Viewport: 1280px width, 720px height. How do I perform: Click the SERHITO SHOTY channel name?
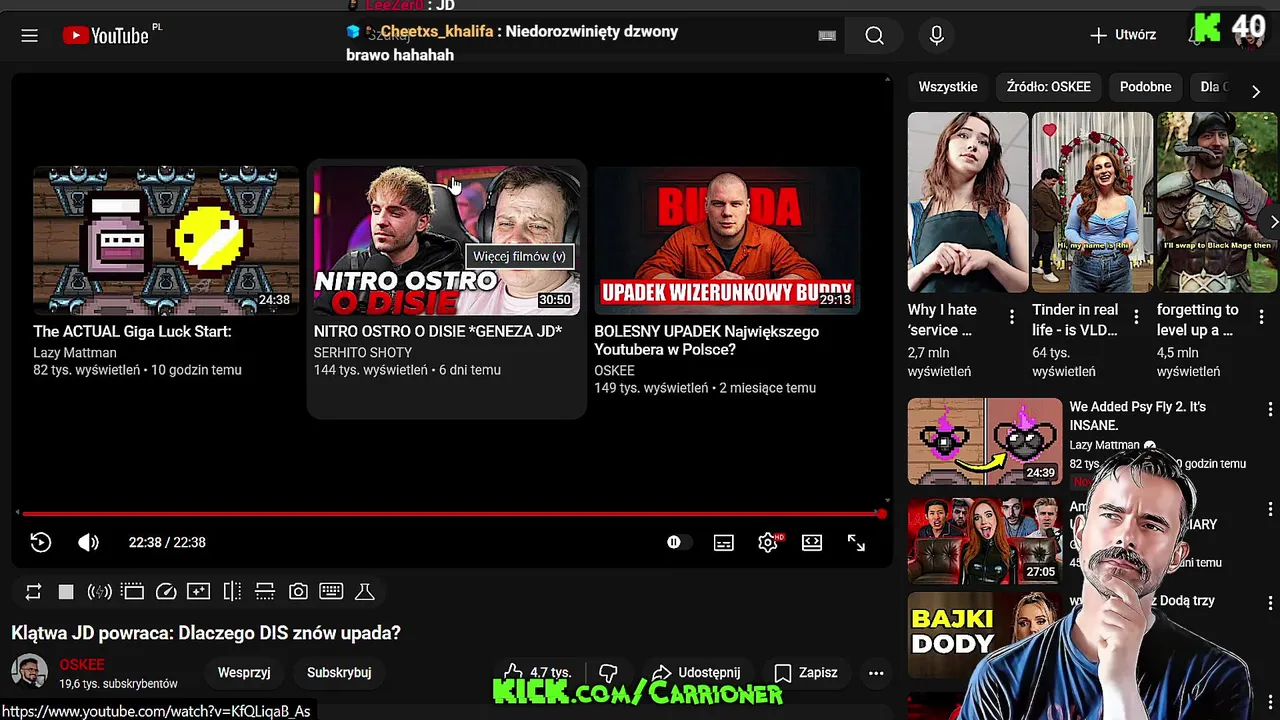pyautogui.click(x=363, y=353)
